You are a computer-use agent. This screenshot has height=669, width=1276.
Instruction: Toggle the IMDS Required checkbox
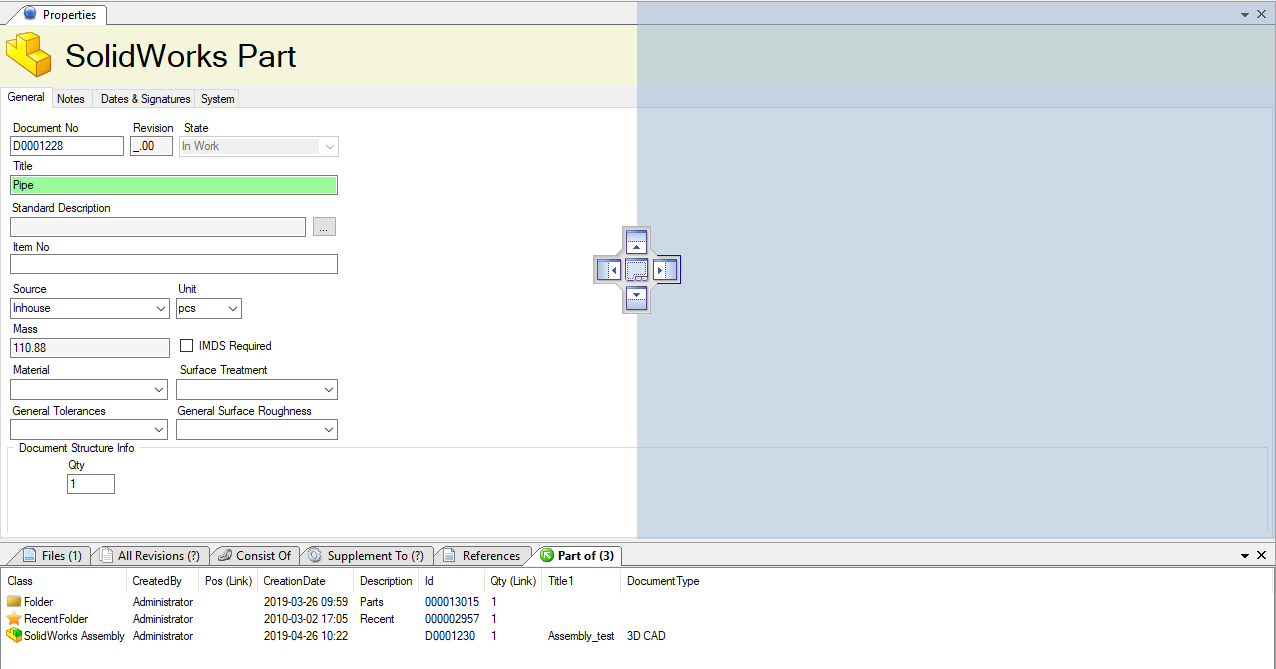tap(187, 346)
